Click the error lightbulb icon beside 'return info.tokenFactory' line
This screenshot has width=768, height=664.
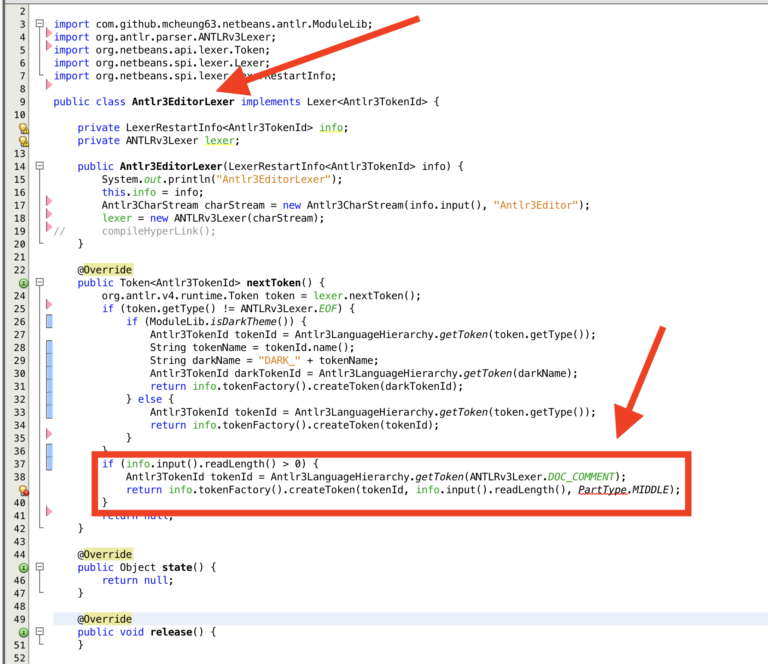[x=23, y=490]
